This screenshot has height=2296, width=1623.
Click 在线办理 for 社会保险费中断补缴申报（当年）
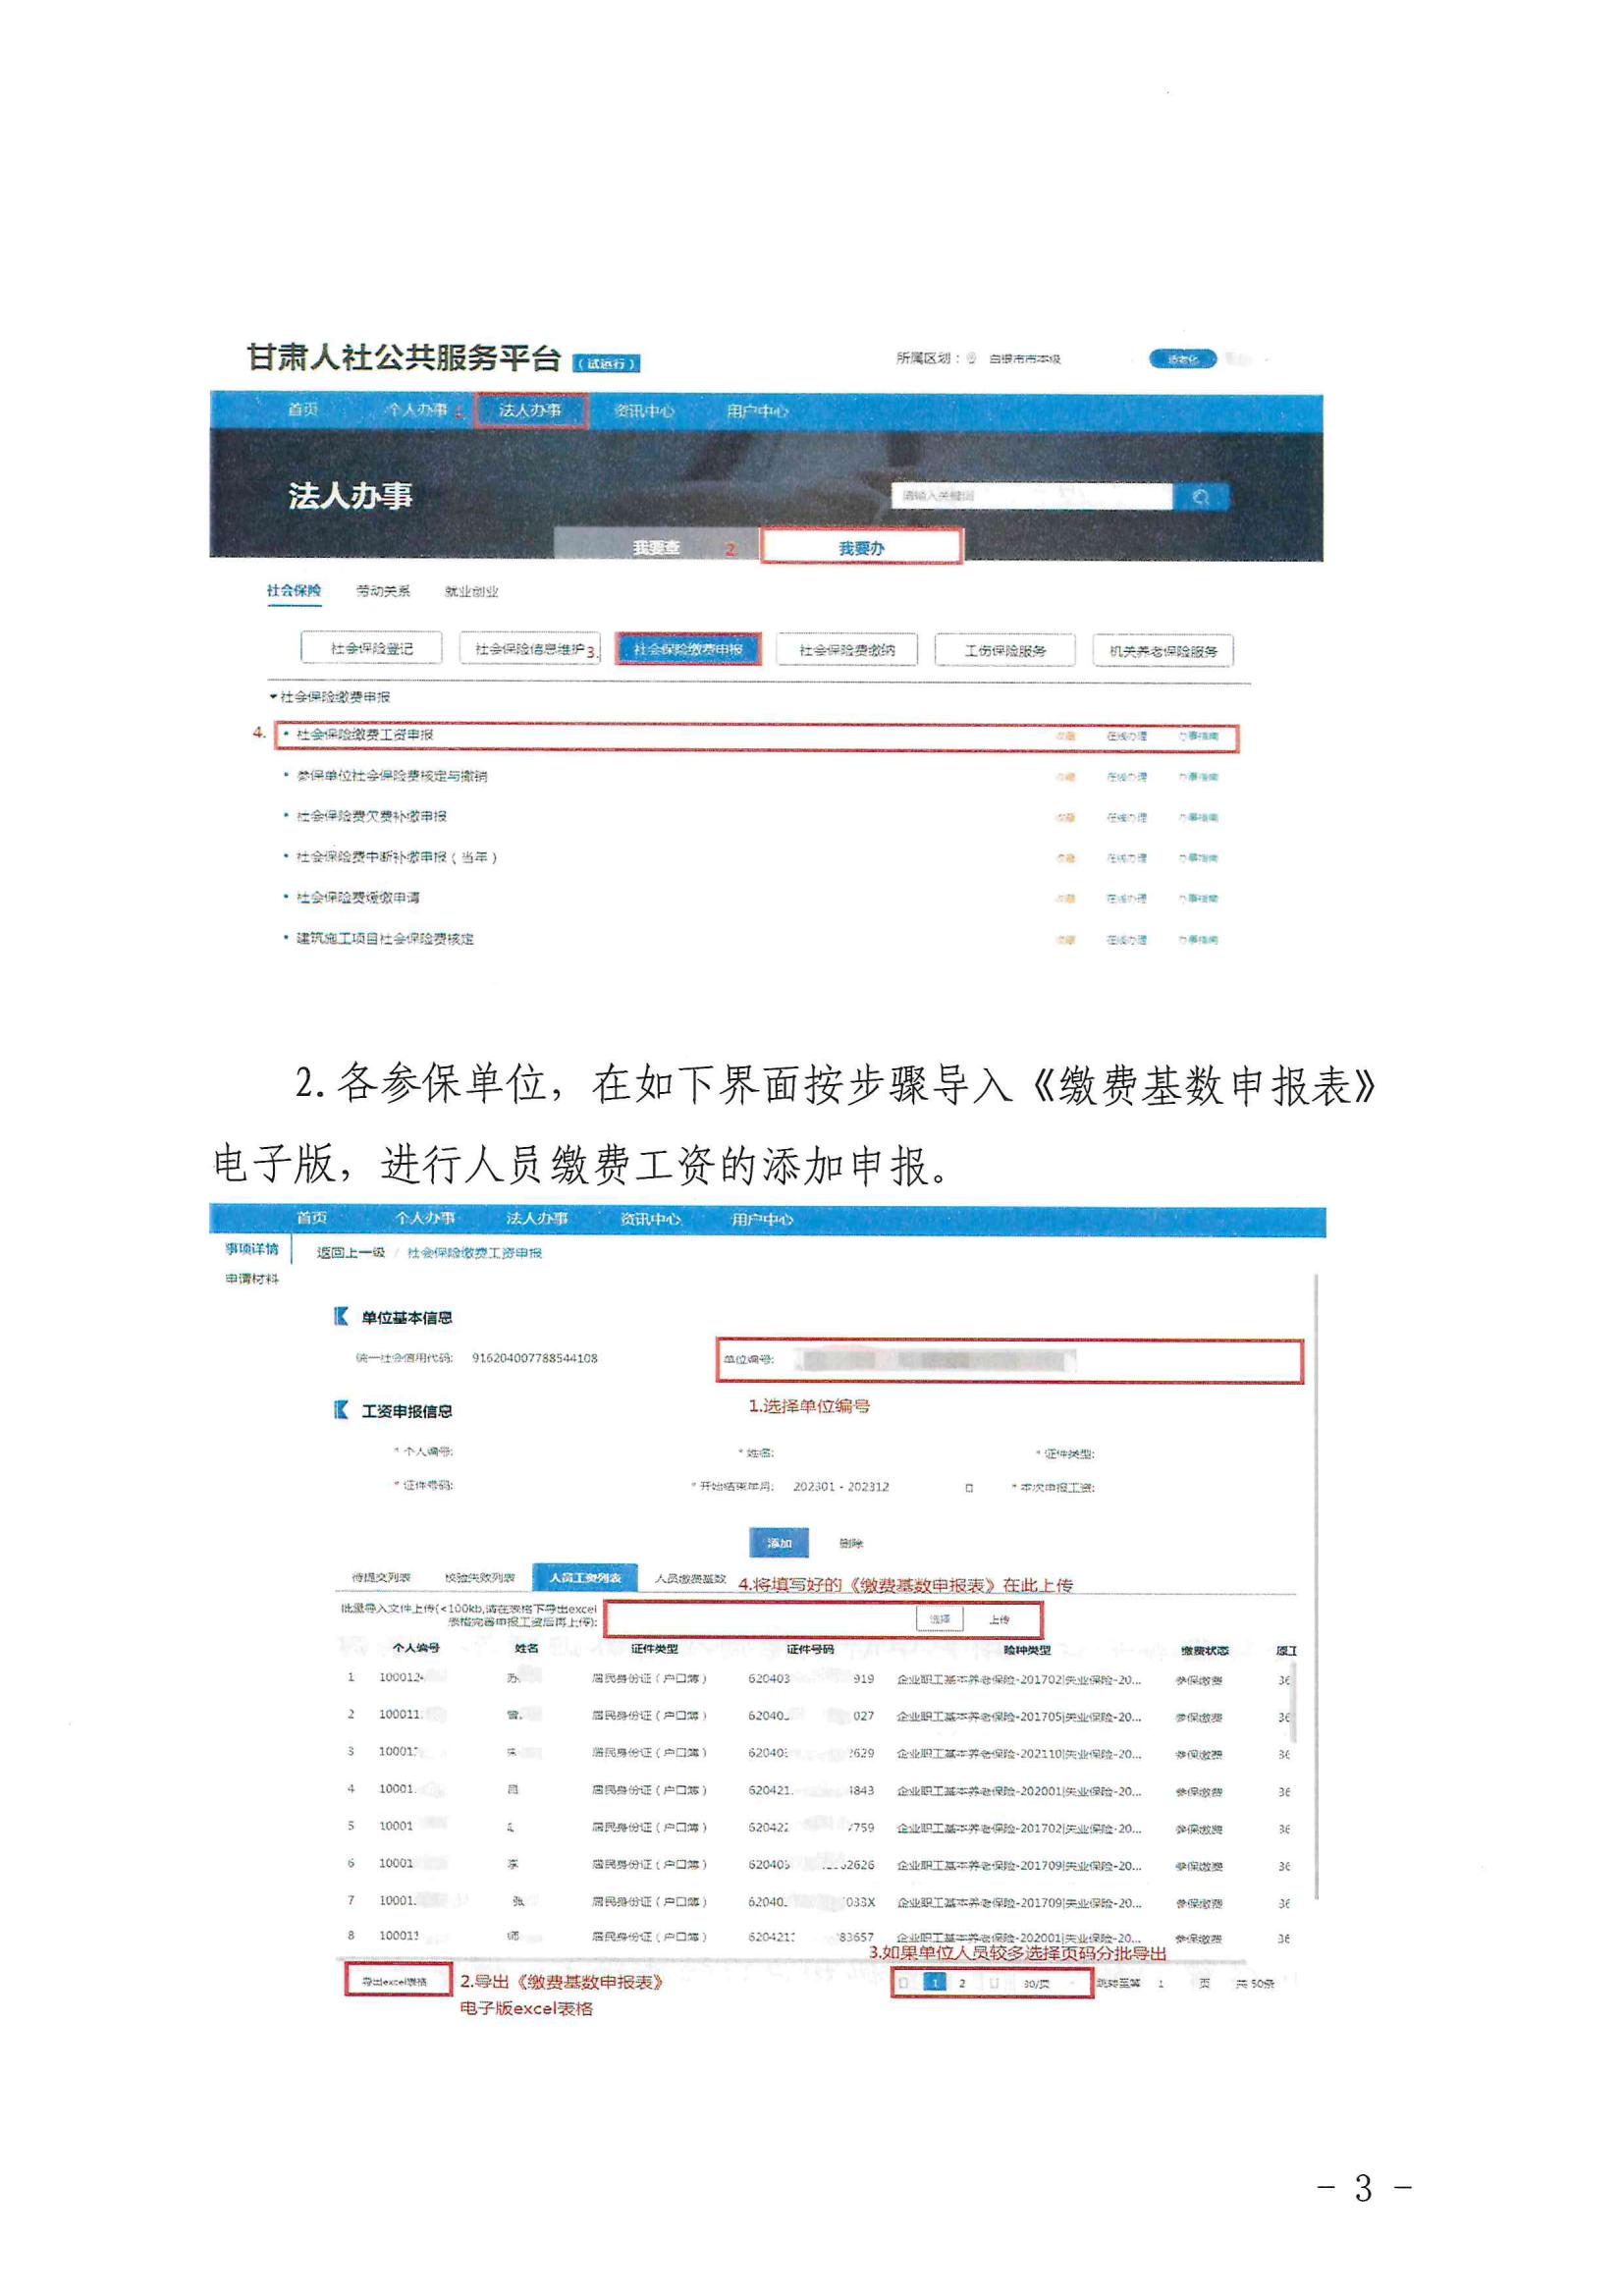click(1126, 858)
